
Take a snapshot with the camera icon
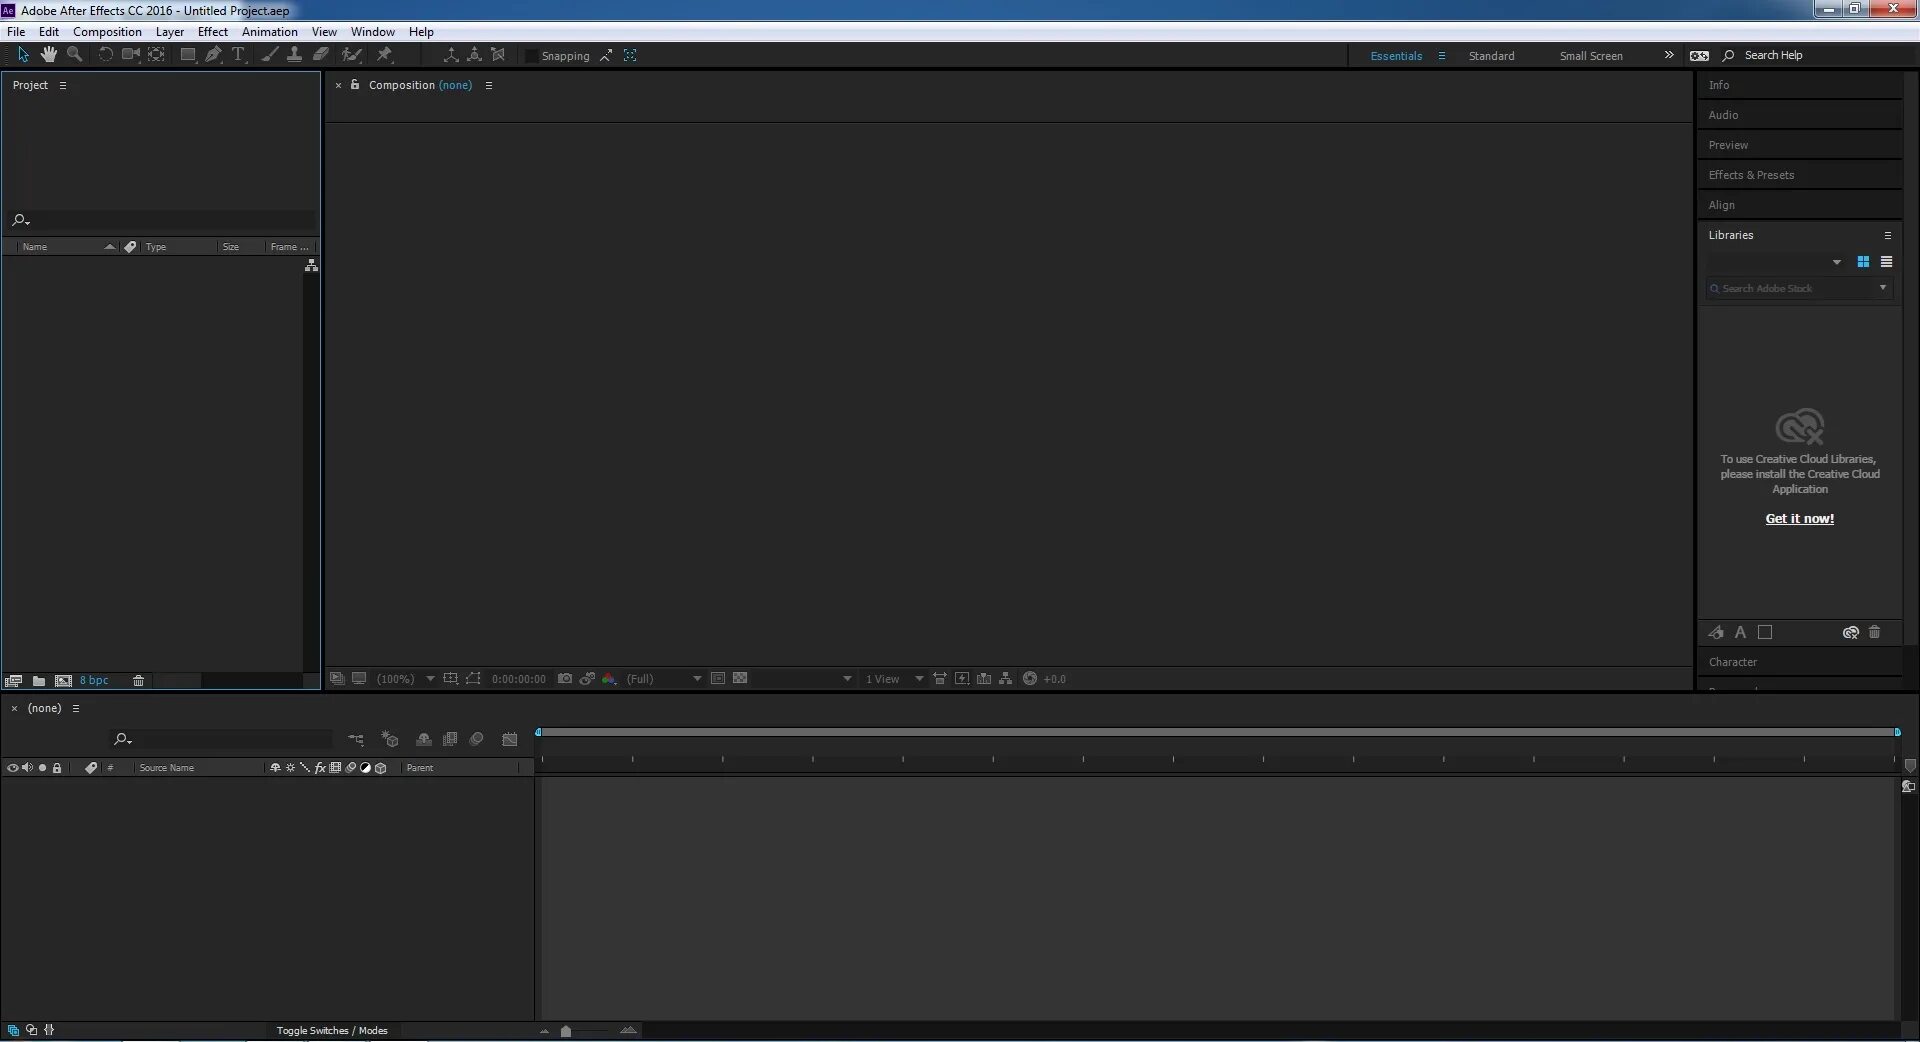point(565,678)
